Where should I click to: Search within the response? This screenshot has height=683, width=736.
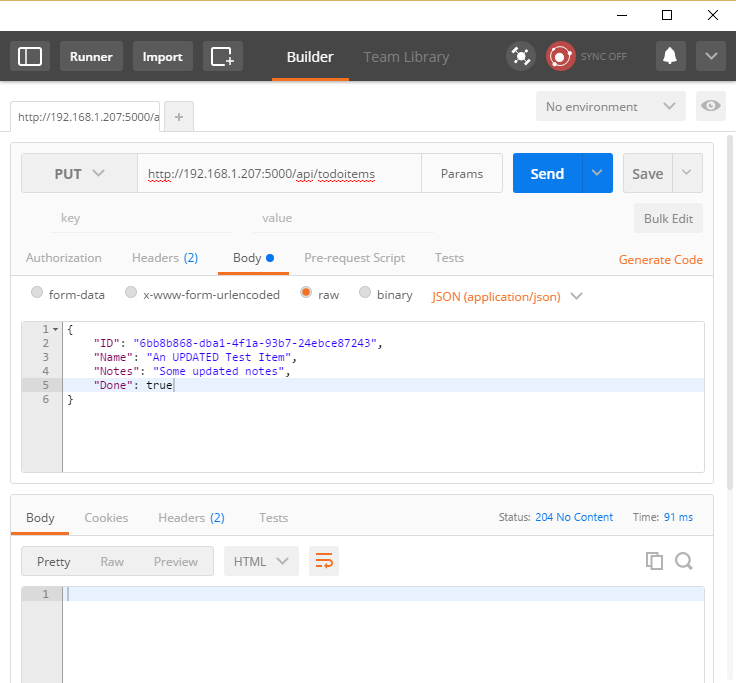click(x=684, y=561)
